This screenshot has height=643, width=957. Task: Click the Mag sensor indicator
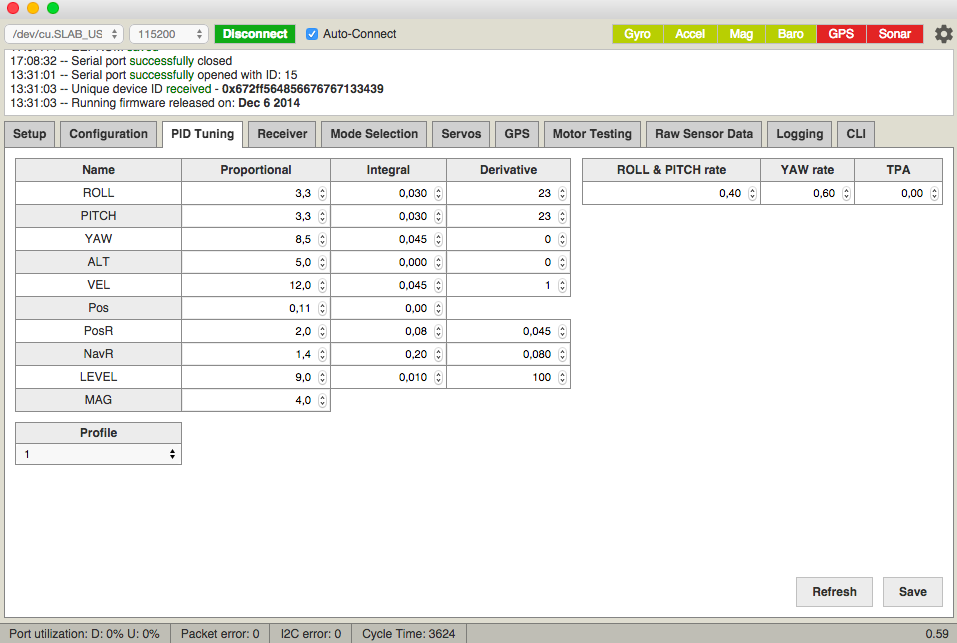click(x=741, y=34)
